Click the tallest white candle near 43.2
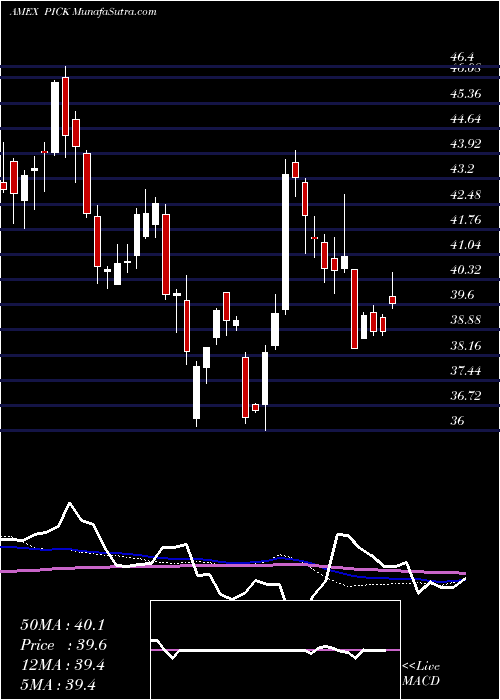Viewport: 500px width, 700px height. (285, 242)
